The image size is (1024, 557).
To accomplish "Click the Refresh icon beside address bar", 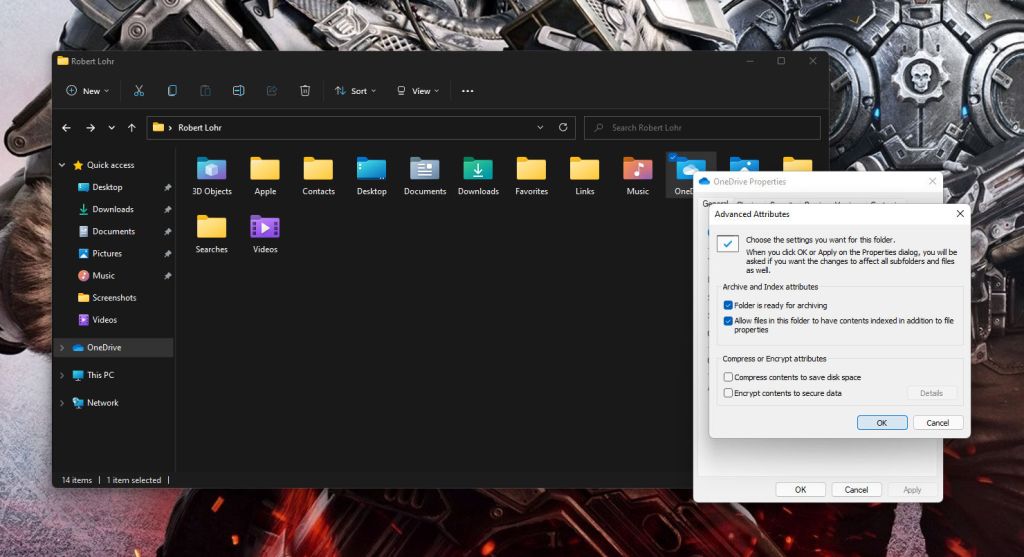I will 563,128.
